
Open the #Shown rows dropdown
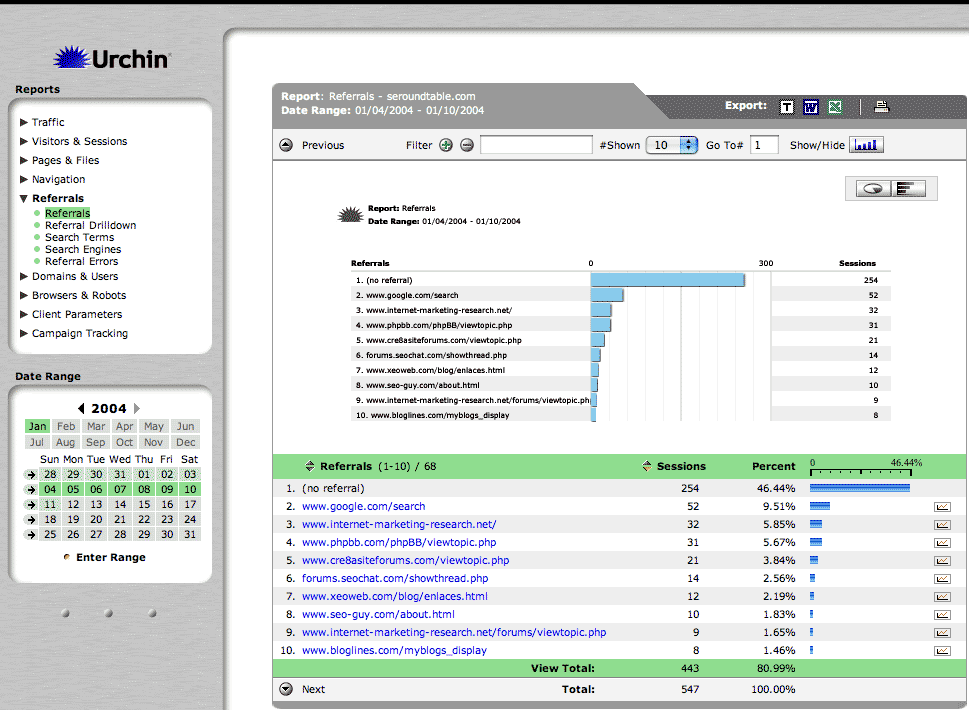coord(672,145)
